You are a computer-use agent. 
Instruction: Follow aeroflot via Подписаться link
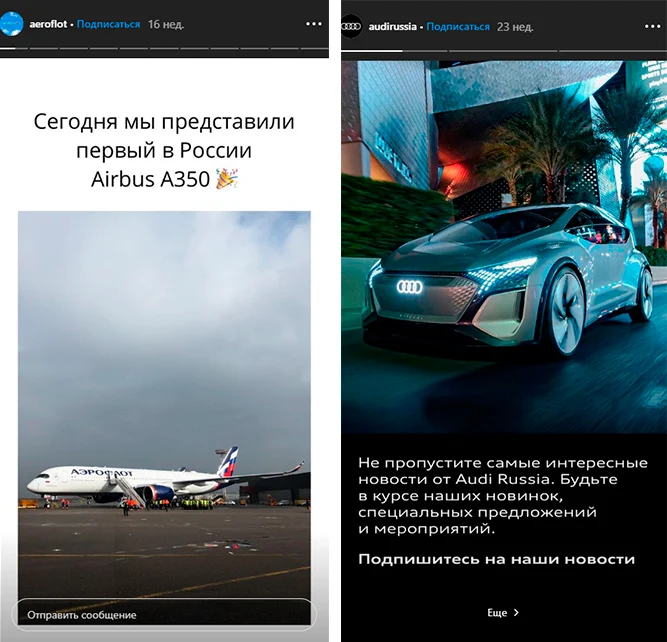coord(108,24)
